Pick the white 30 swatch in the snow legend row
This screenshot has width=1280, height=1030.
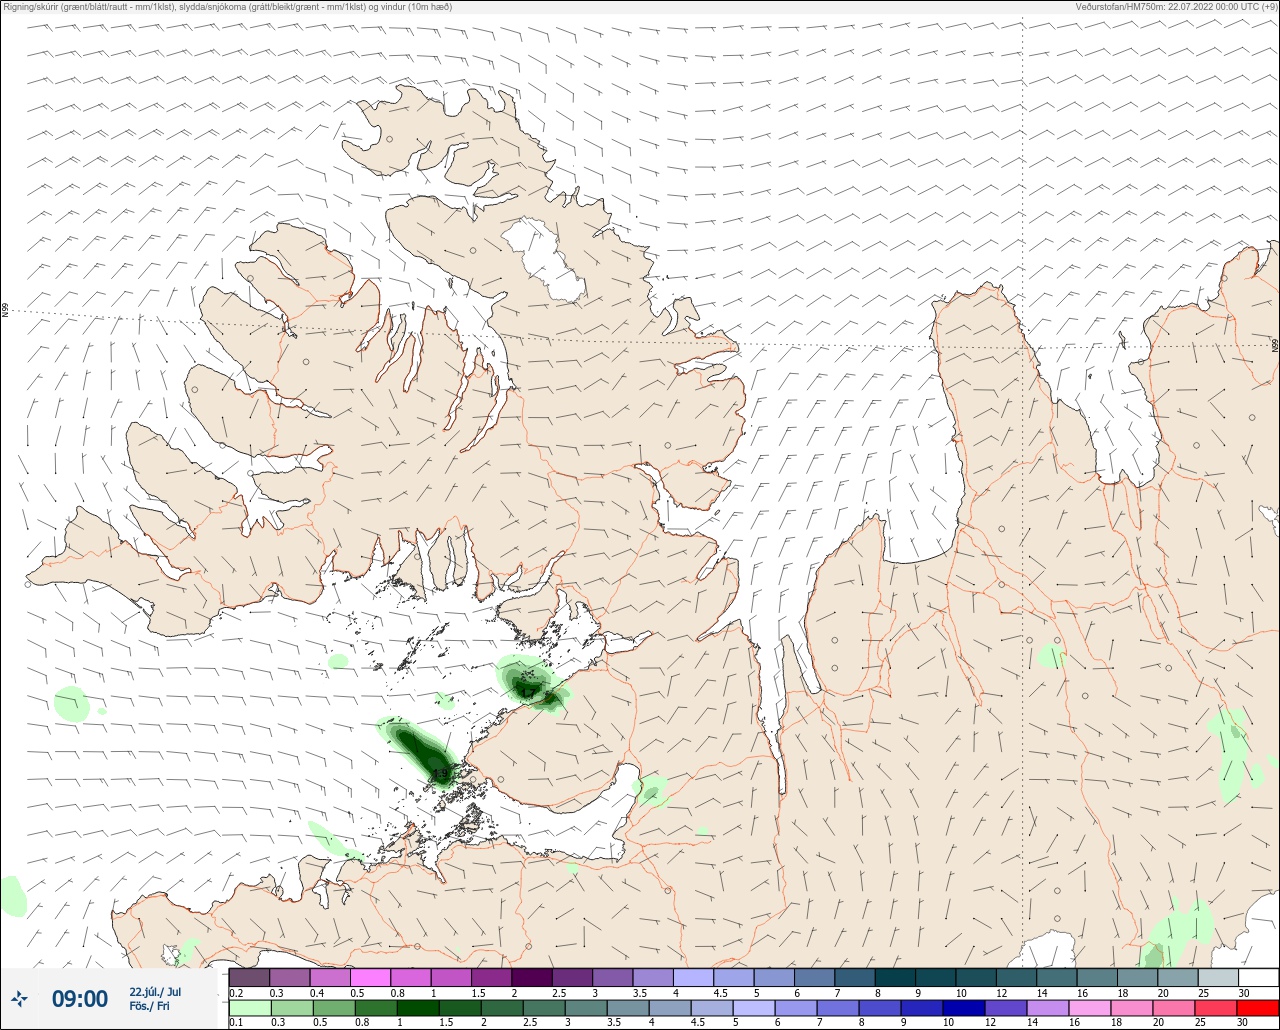1258,977
